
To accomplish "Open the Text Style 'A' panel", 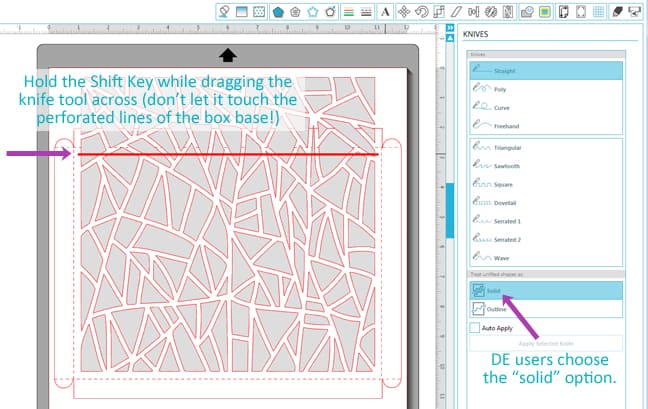I will coord(384,12).
